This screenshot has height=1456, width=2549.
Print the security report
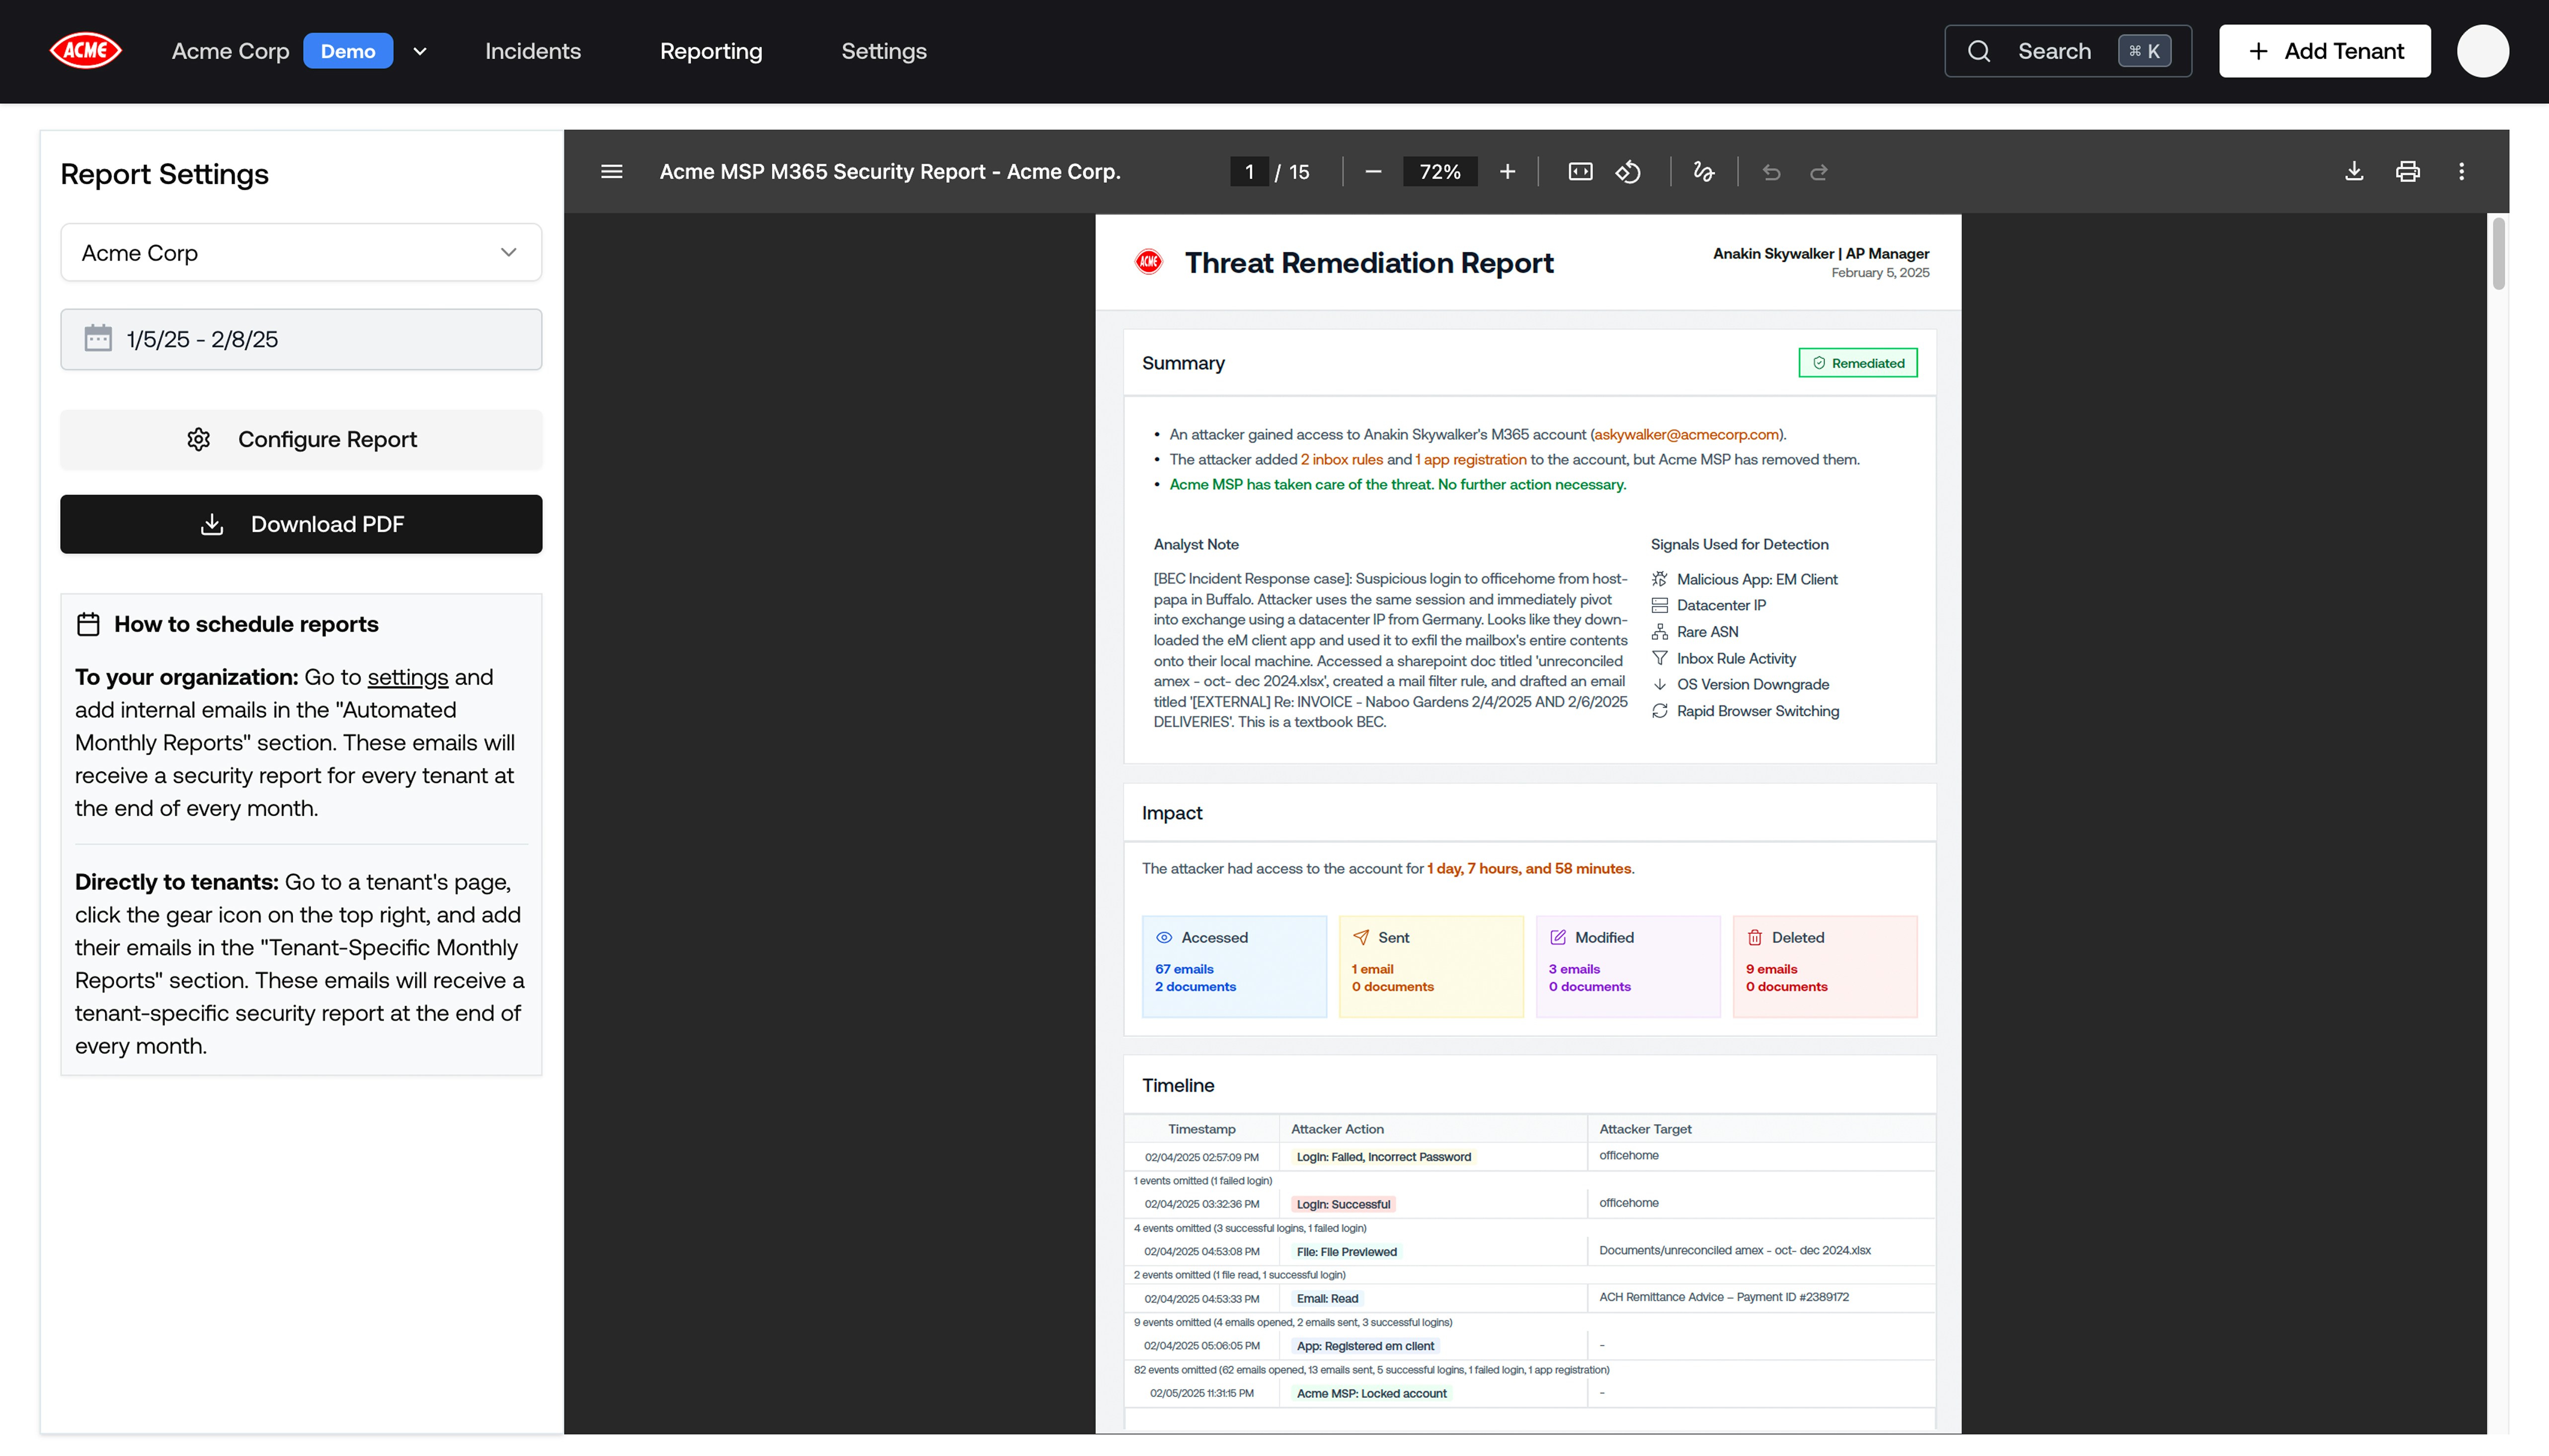pyautogui.click(x=2407, y=172)
